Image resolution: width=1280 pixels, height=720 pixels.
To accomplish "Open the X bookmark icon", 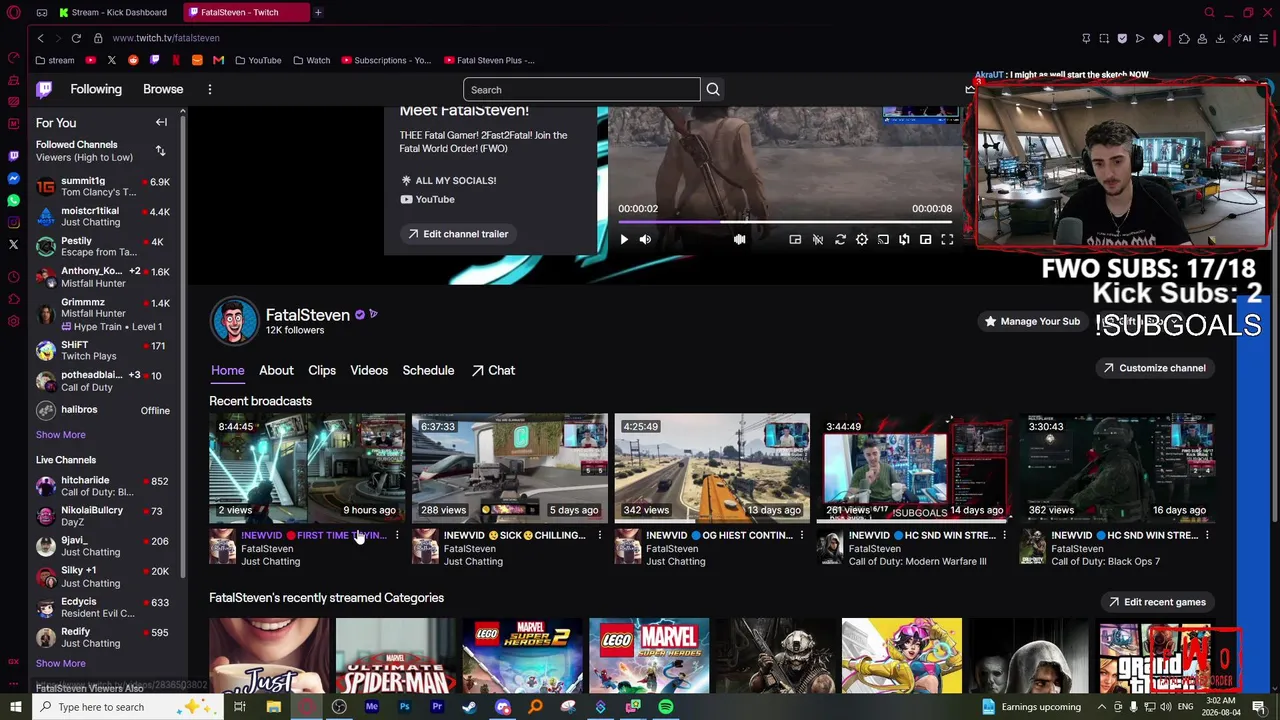I will coord(111,60).
